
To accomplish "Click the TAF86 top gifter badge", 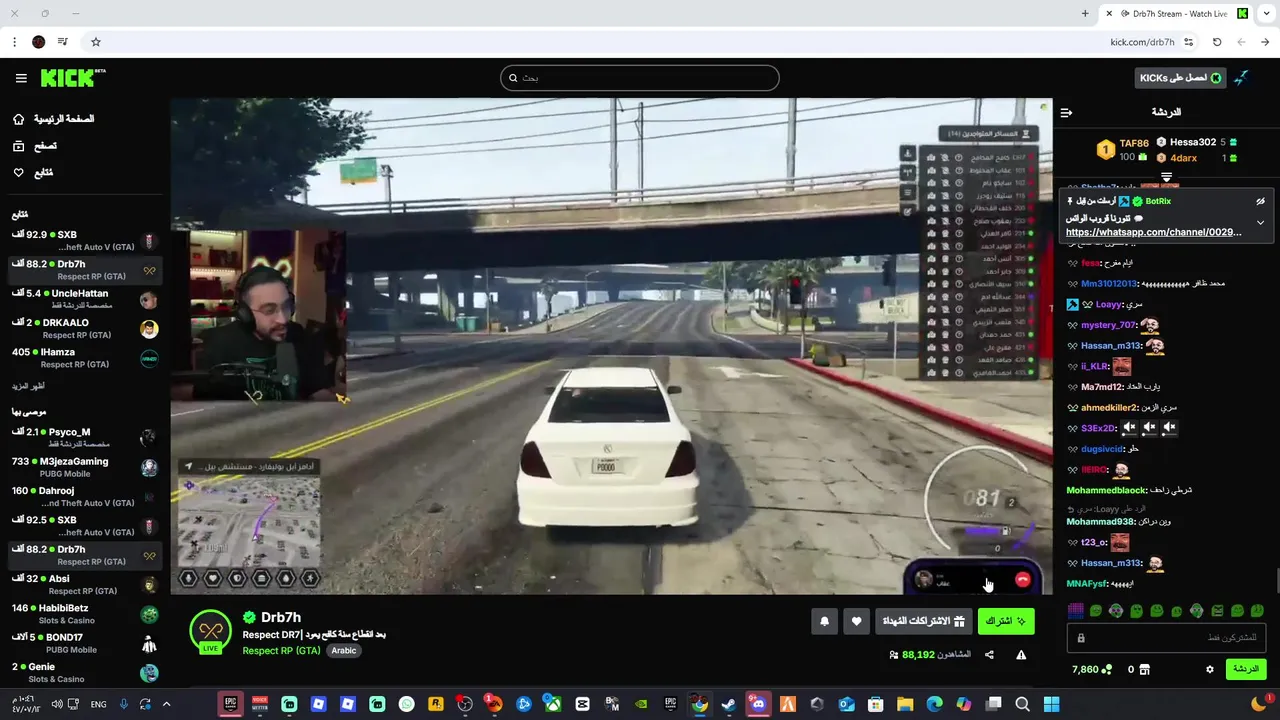I will [1105, 150].
